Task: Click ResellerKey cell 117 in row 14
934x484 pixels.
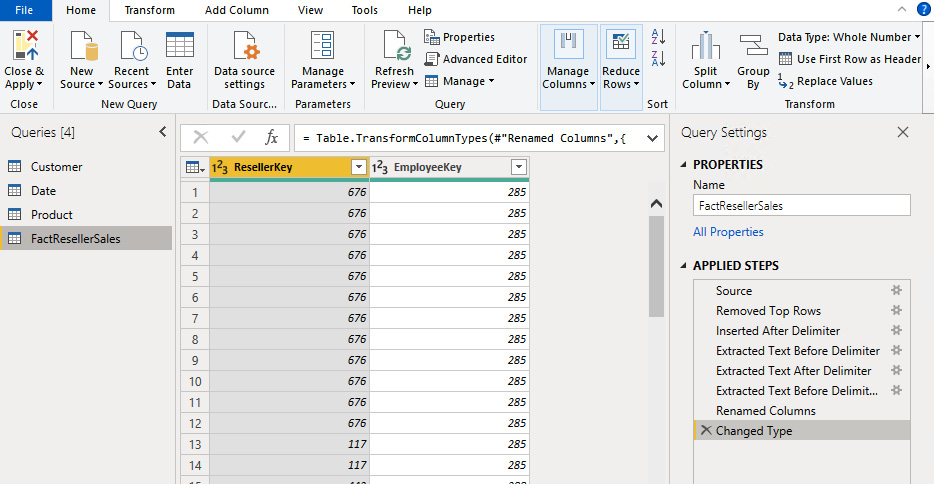Action: pos(289,465)
